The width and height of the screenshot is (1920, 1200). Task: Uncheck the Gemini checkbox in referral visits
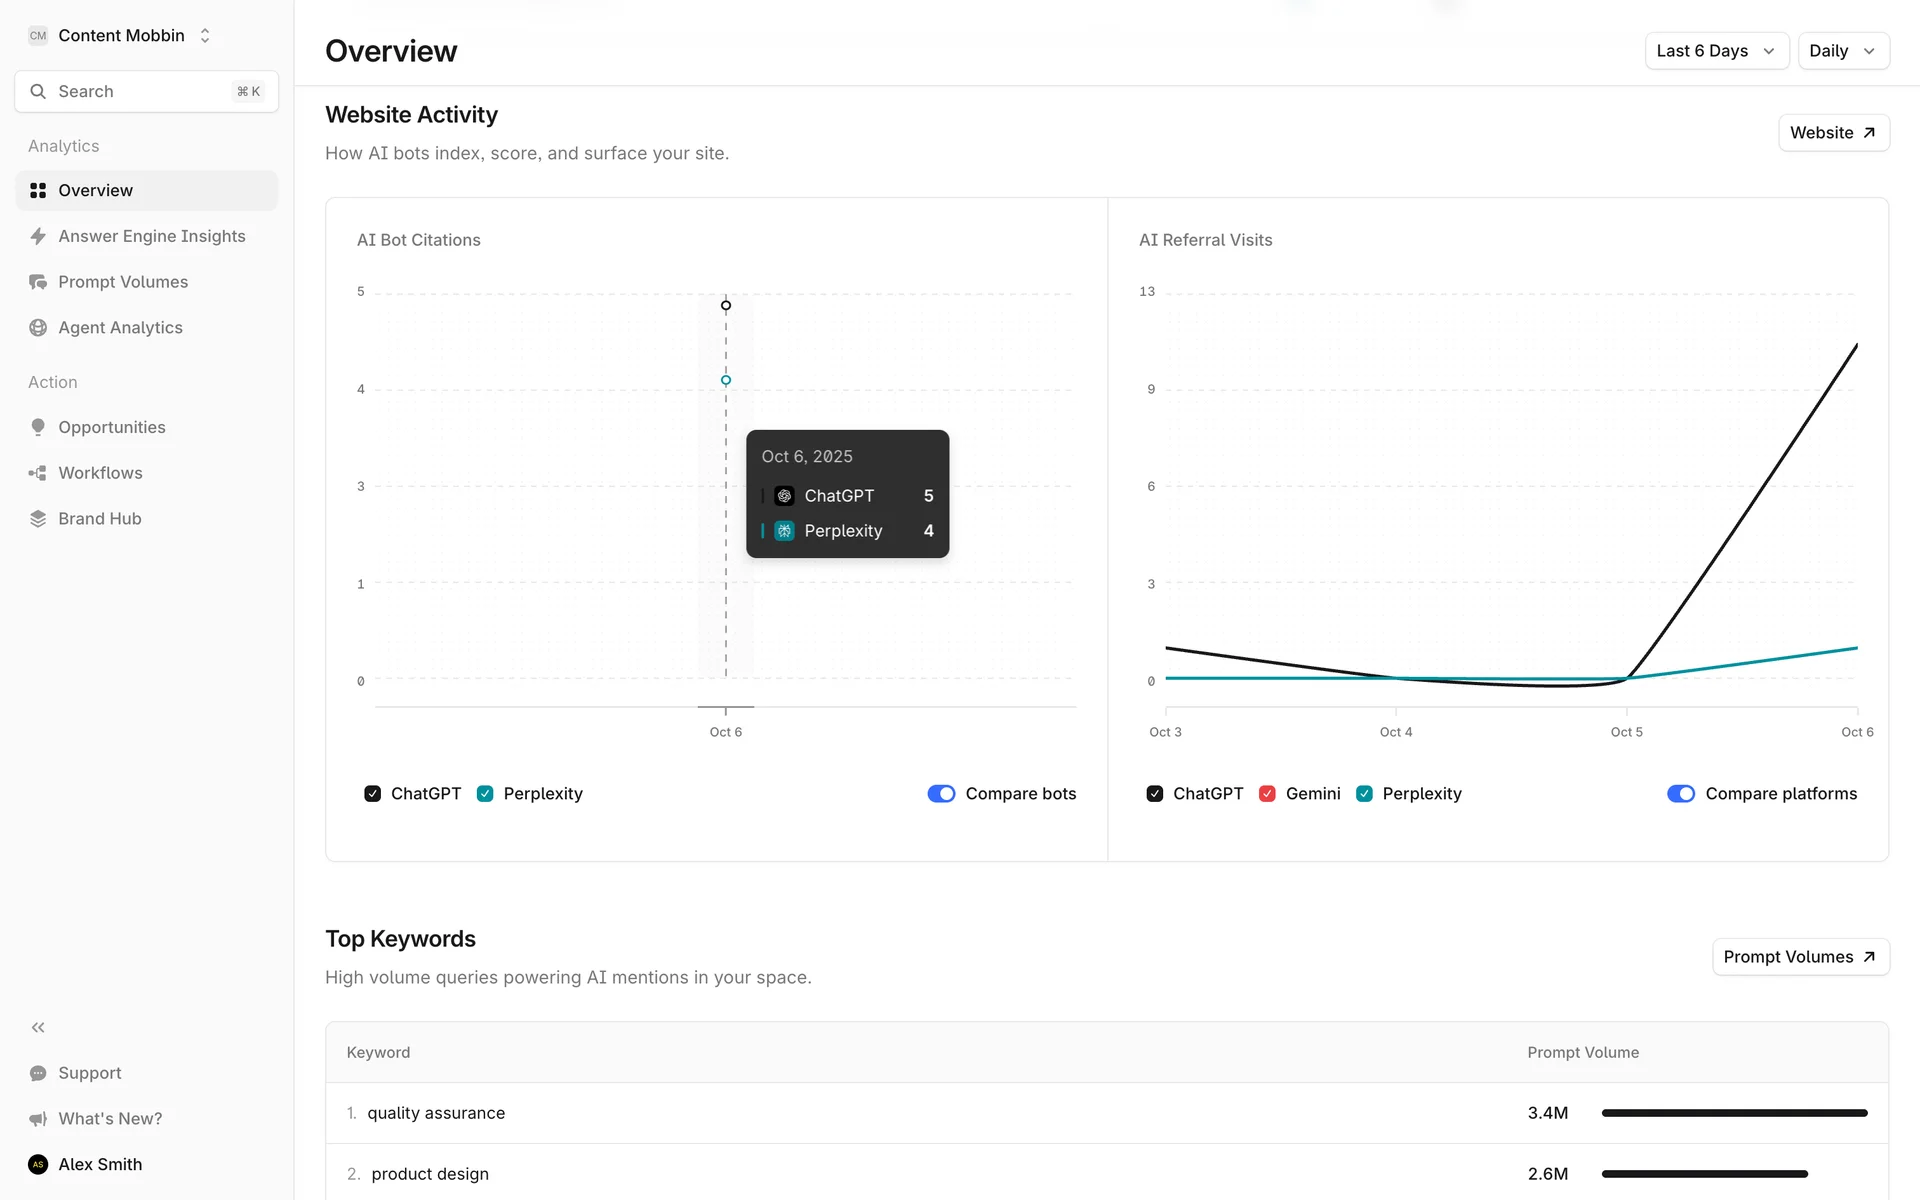(1267, 794)
